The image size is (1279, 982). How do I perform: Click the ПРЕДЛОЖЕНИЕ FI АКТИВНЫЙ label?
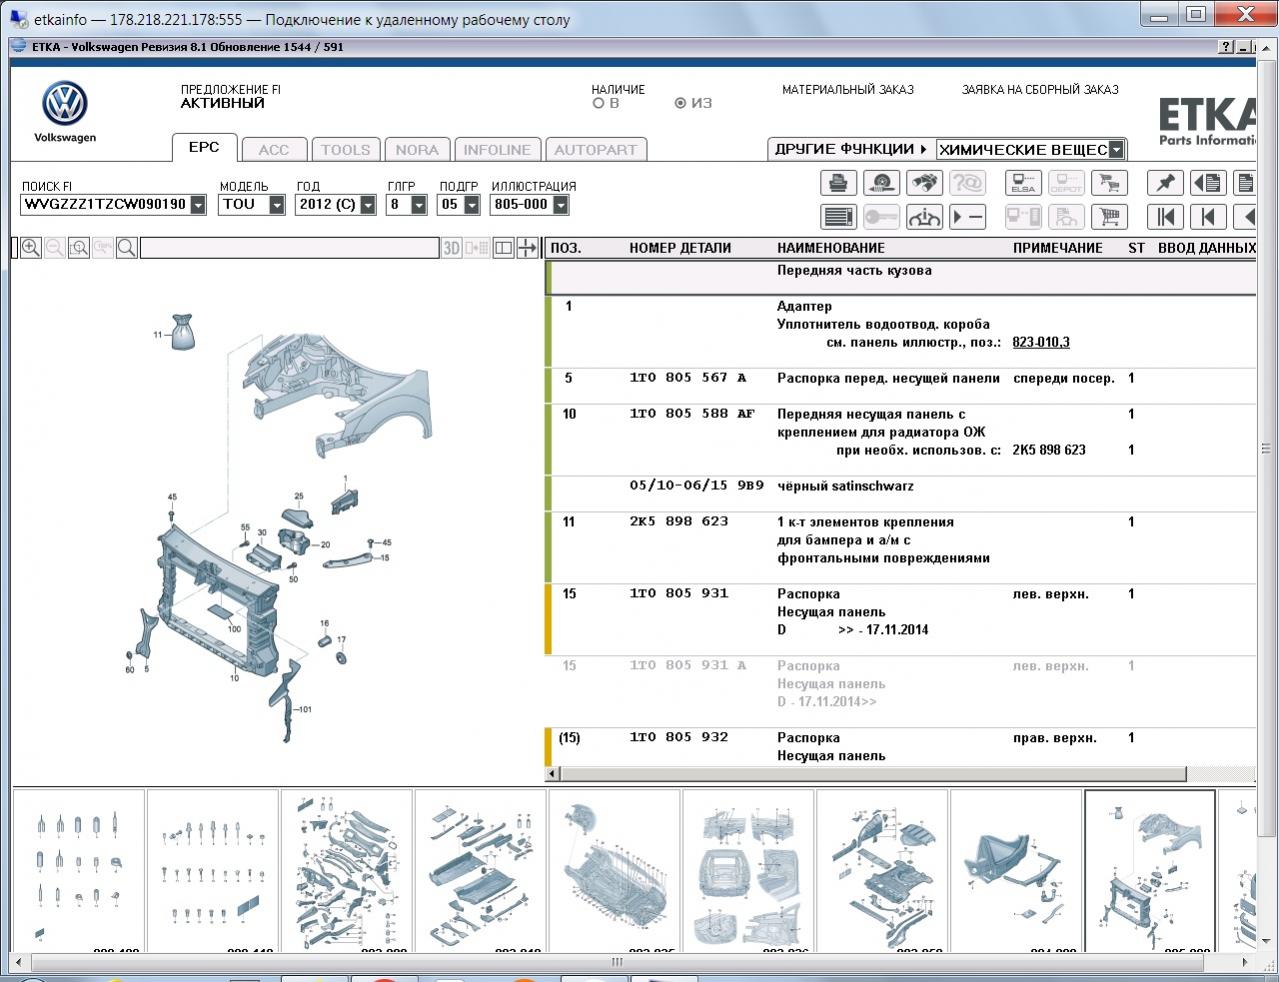[231, 96]
